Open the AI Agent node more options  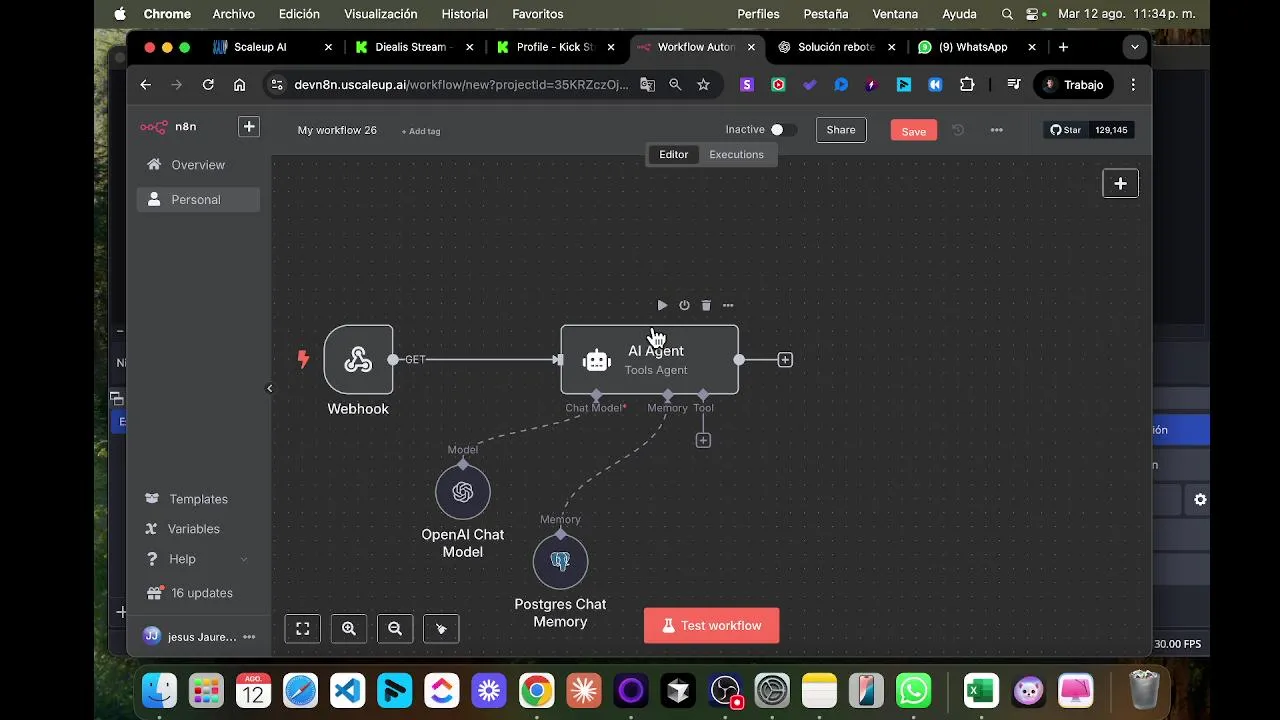(x=728, y=305)
